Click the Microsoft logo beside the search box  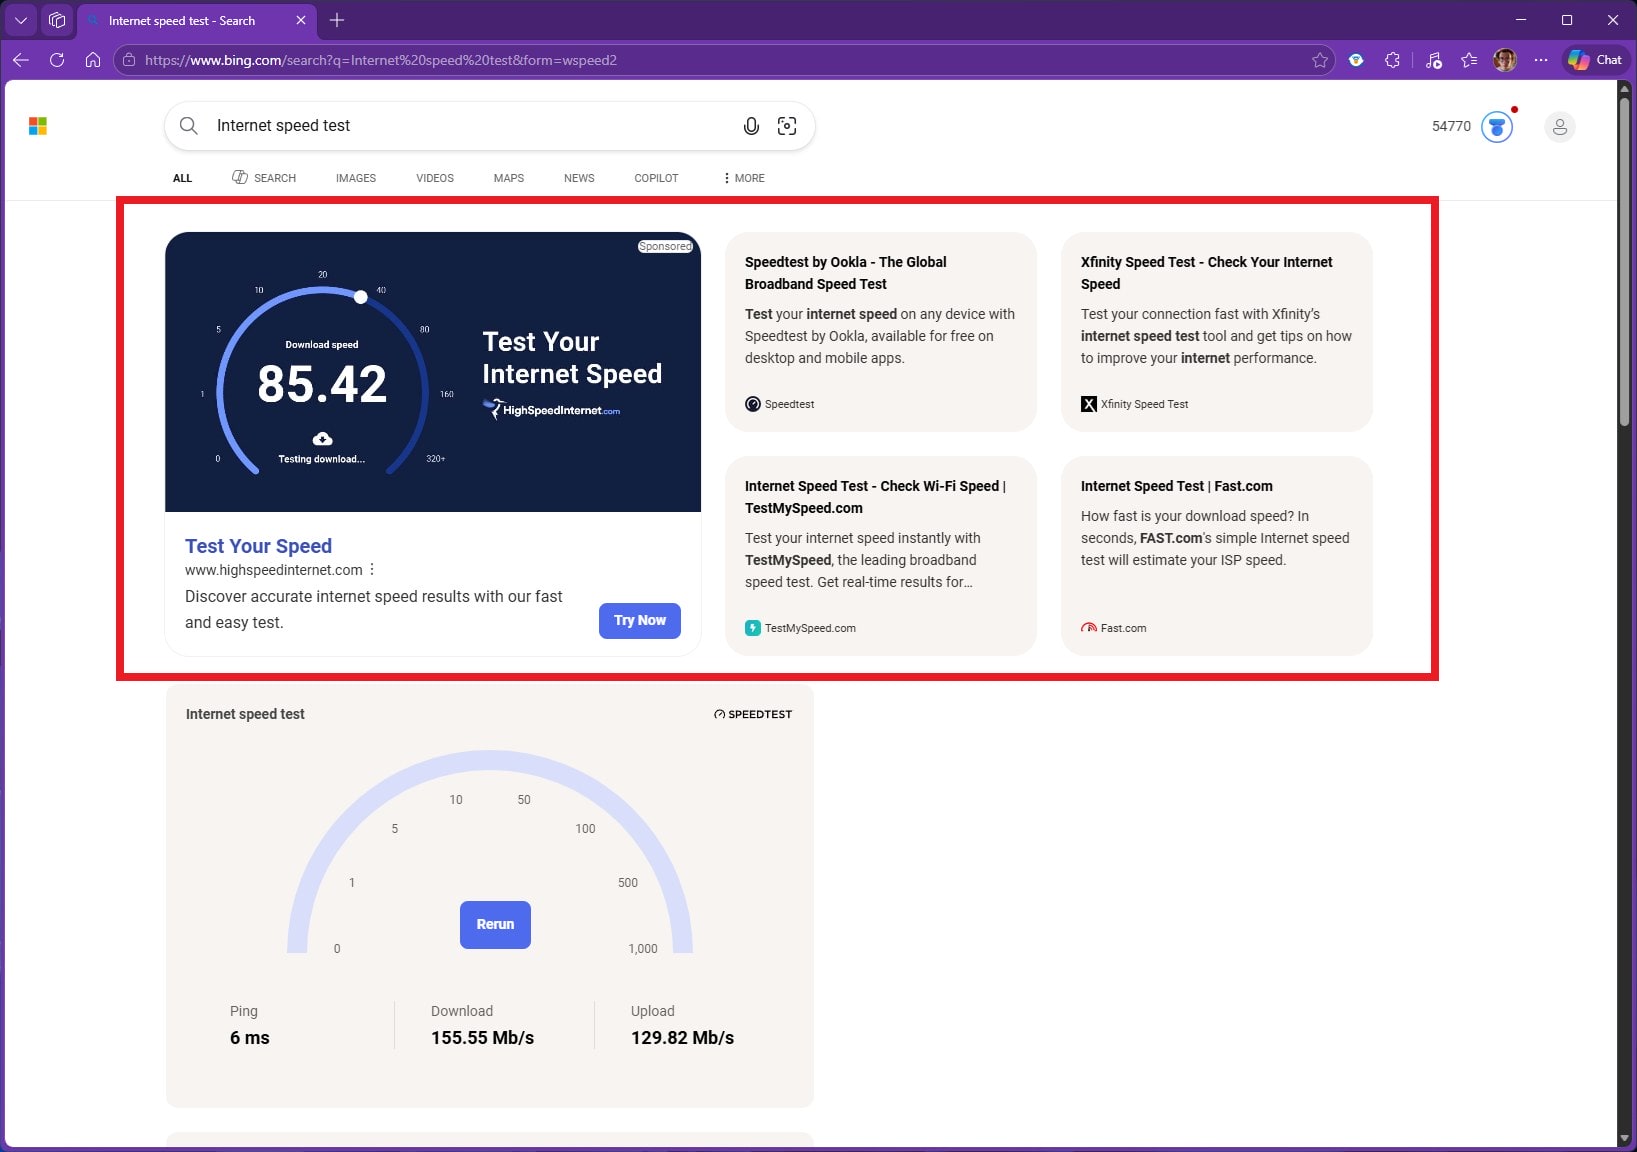pyautogui.click(x=38, y=125)
